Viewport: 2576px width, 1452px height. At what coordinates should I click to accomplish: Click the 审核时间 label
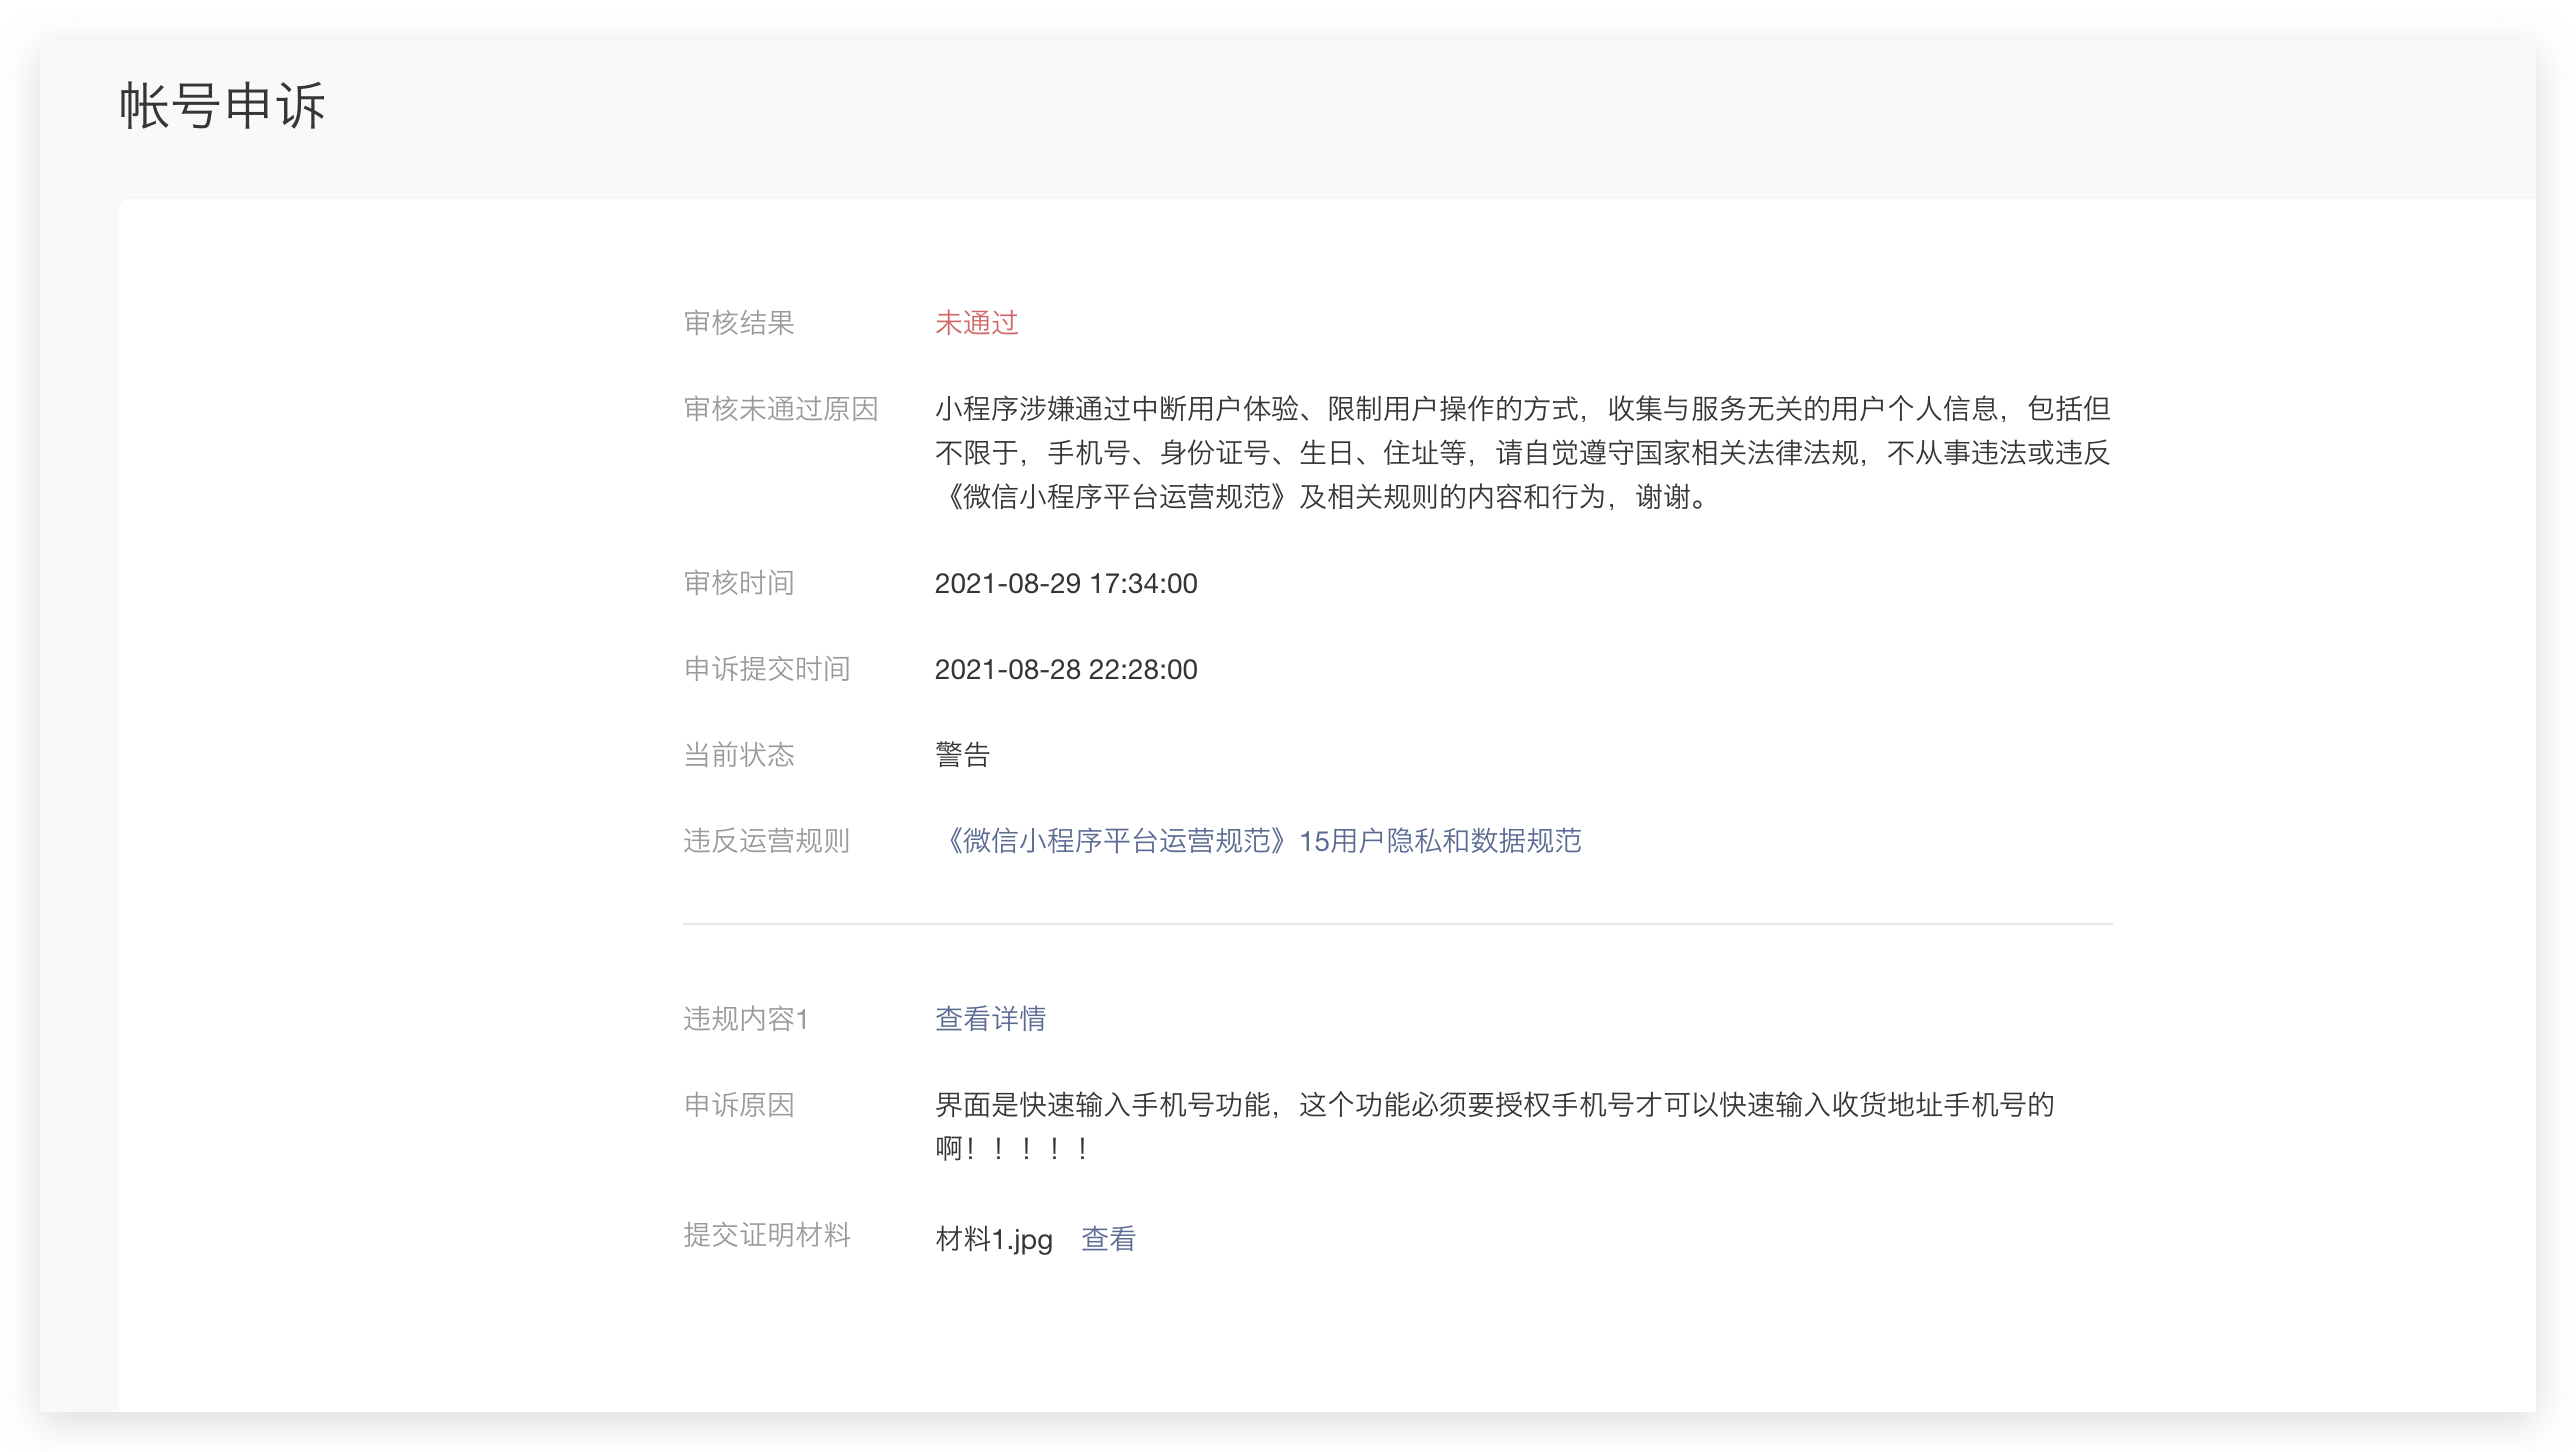(738, 582)
